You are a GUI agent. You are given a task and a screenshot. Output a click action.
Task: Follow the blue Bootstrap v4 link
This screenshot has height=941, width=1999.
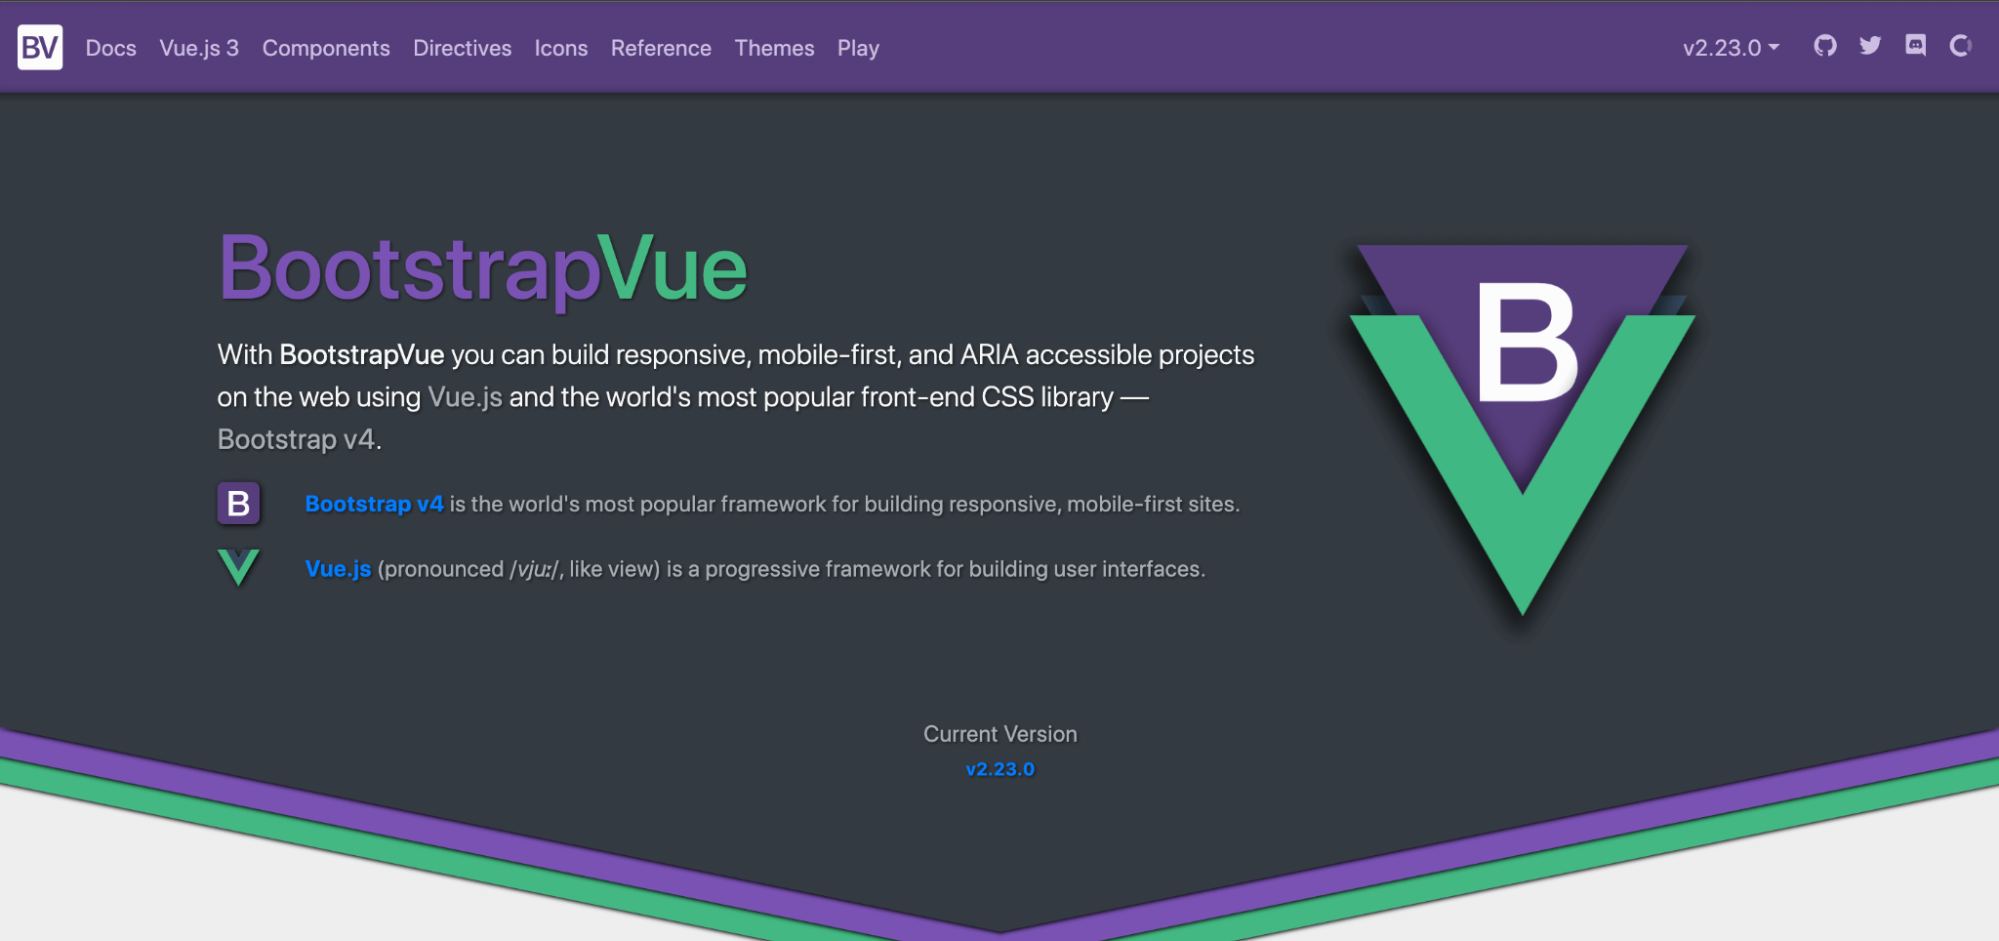point(374,504)
